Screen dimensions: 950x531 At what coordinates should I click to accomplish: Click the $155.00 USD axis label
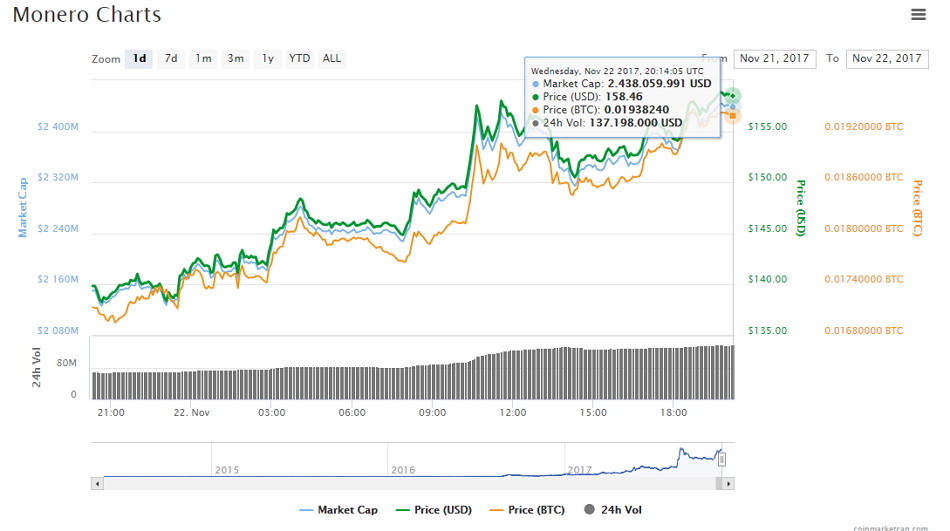[x=768, y=127]
